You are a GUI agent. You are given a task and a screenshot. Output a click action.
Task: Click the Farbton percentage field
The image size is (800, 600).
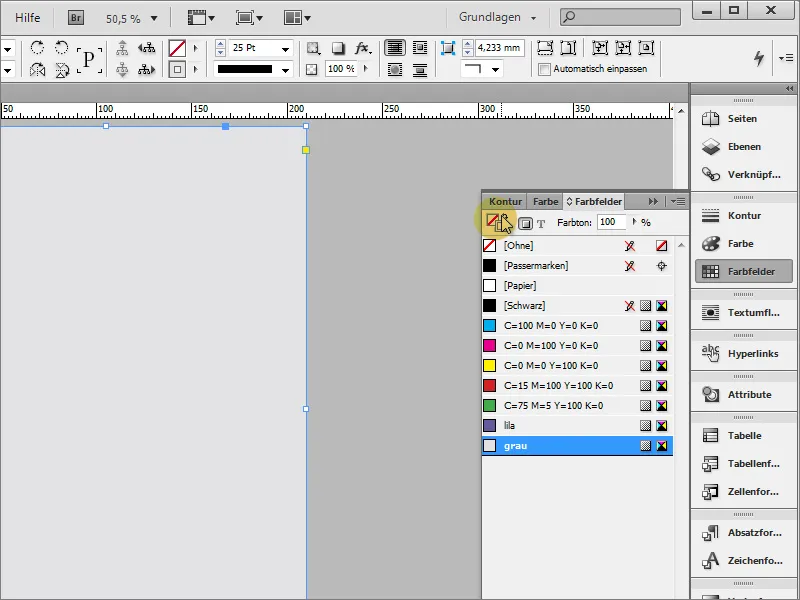(611, 222)
